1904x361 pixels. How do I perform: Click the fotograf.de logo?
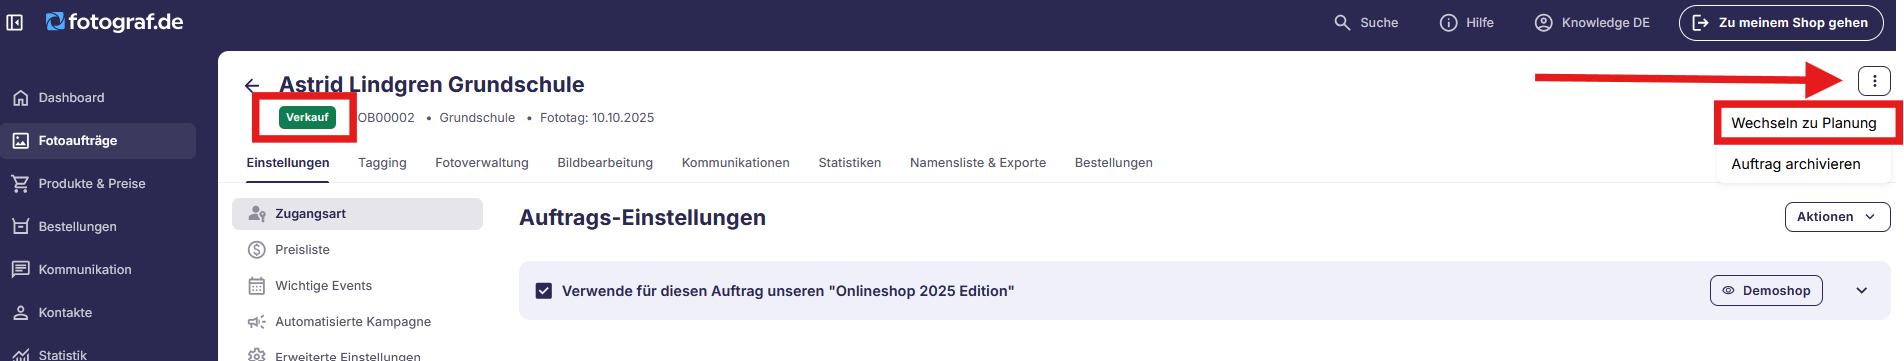point(114,22)
